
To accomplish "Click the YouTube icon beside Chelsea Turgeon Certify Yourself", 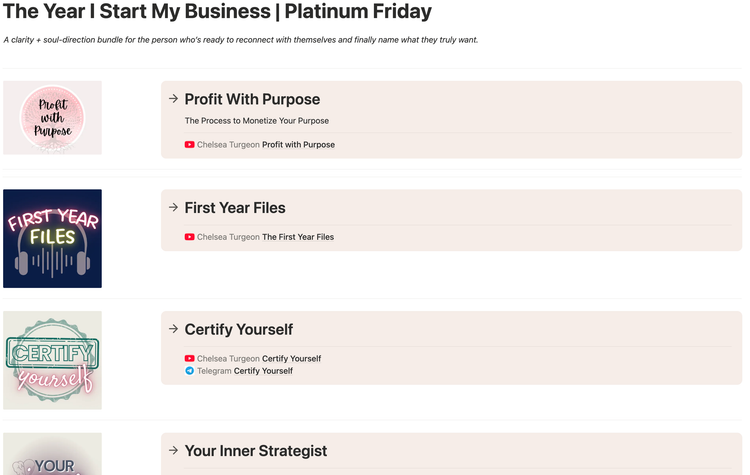I will (x=189, y=359).
